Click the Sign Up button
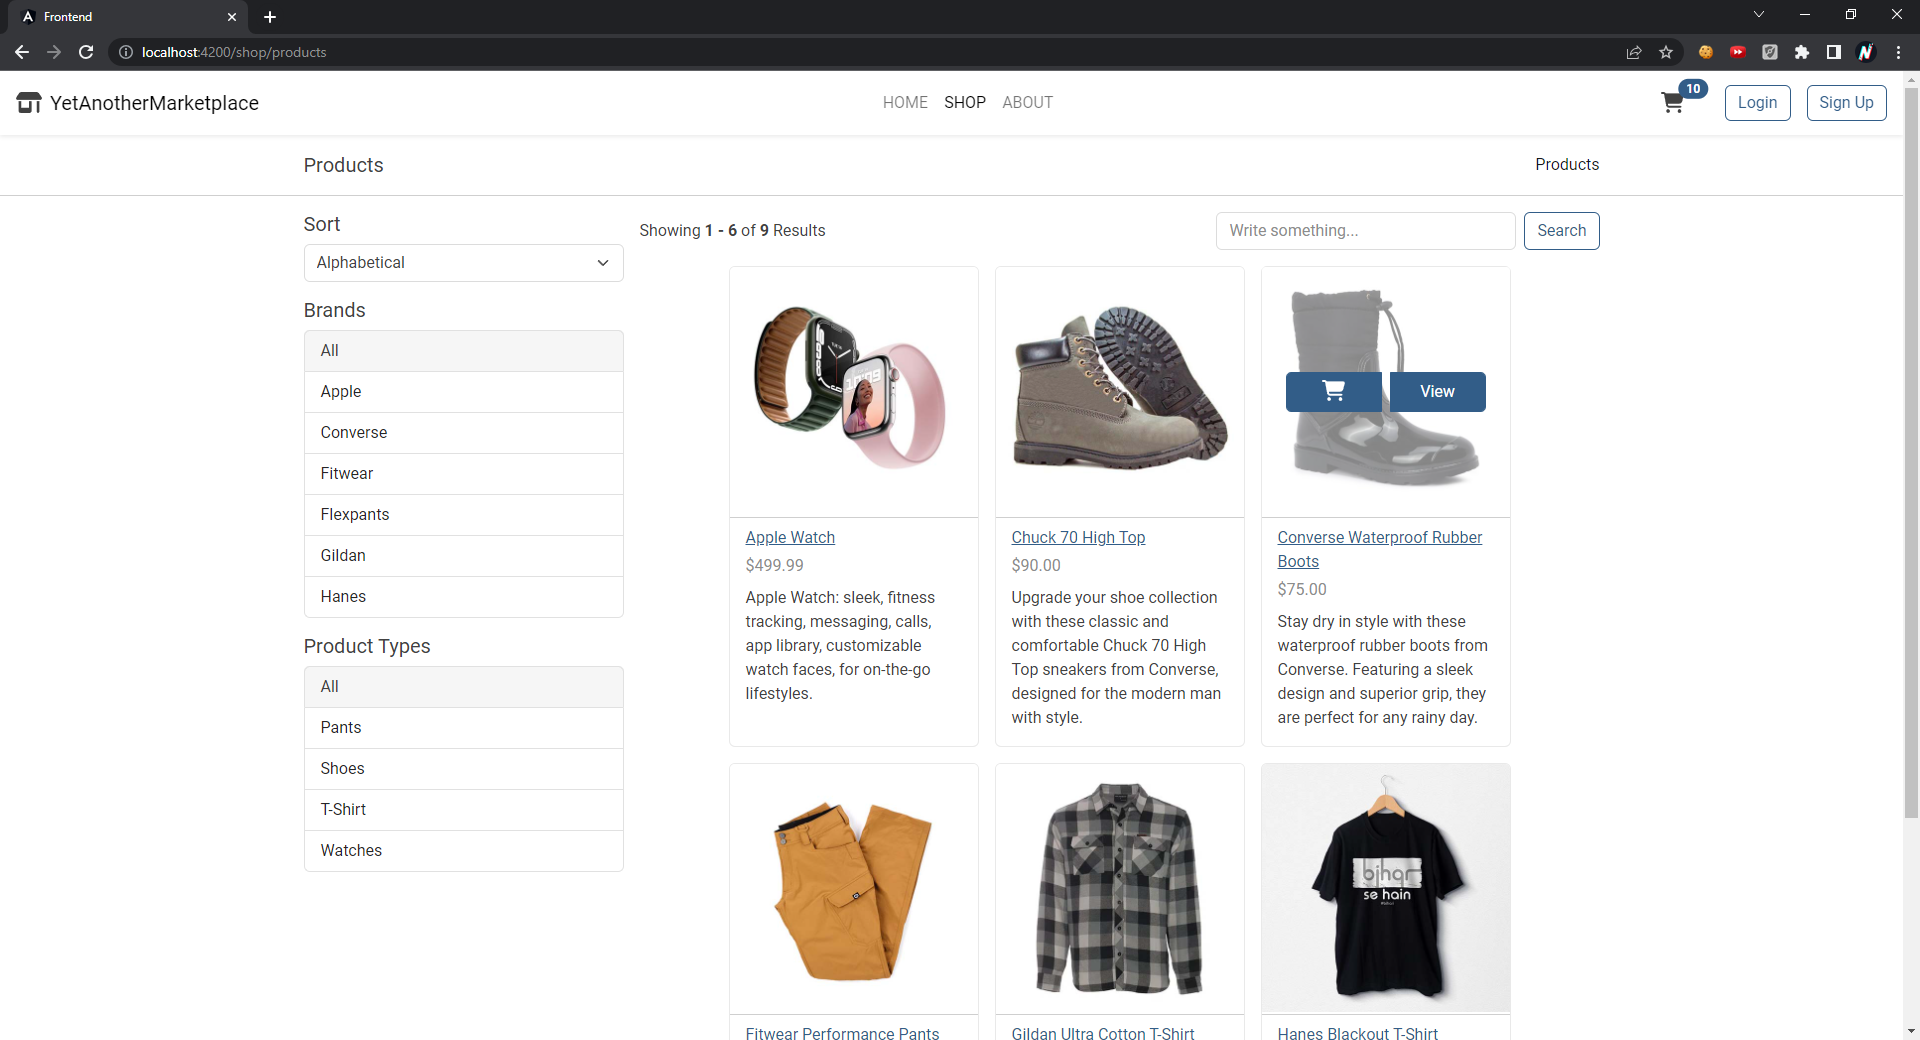 click(1846, 103)
